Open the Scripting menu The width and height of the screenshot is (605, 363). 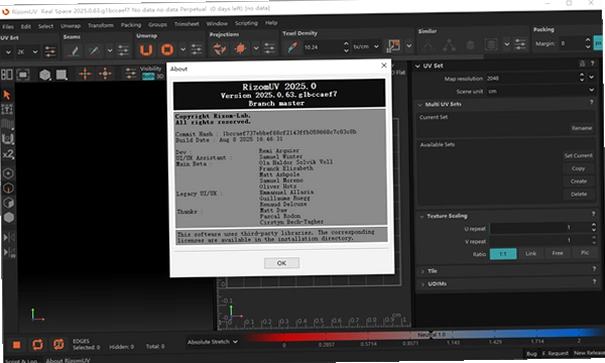tap(246, 23)
